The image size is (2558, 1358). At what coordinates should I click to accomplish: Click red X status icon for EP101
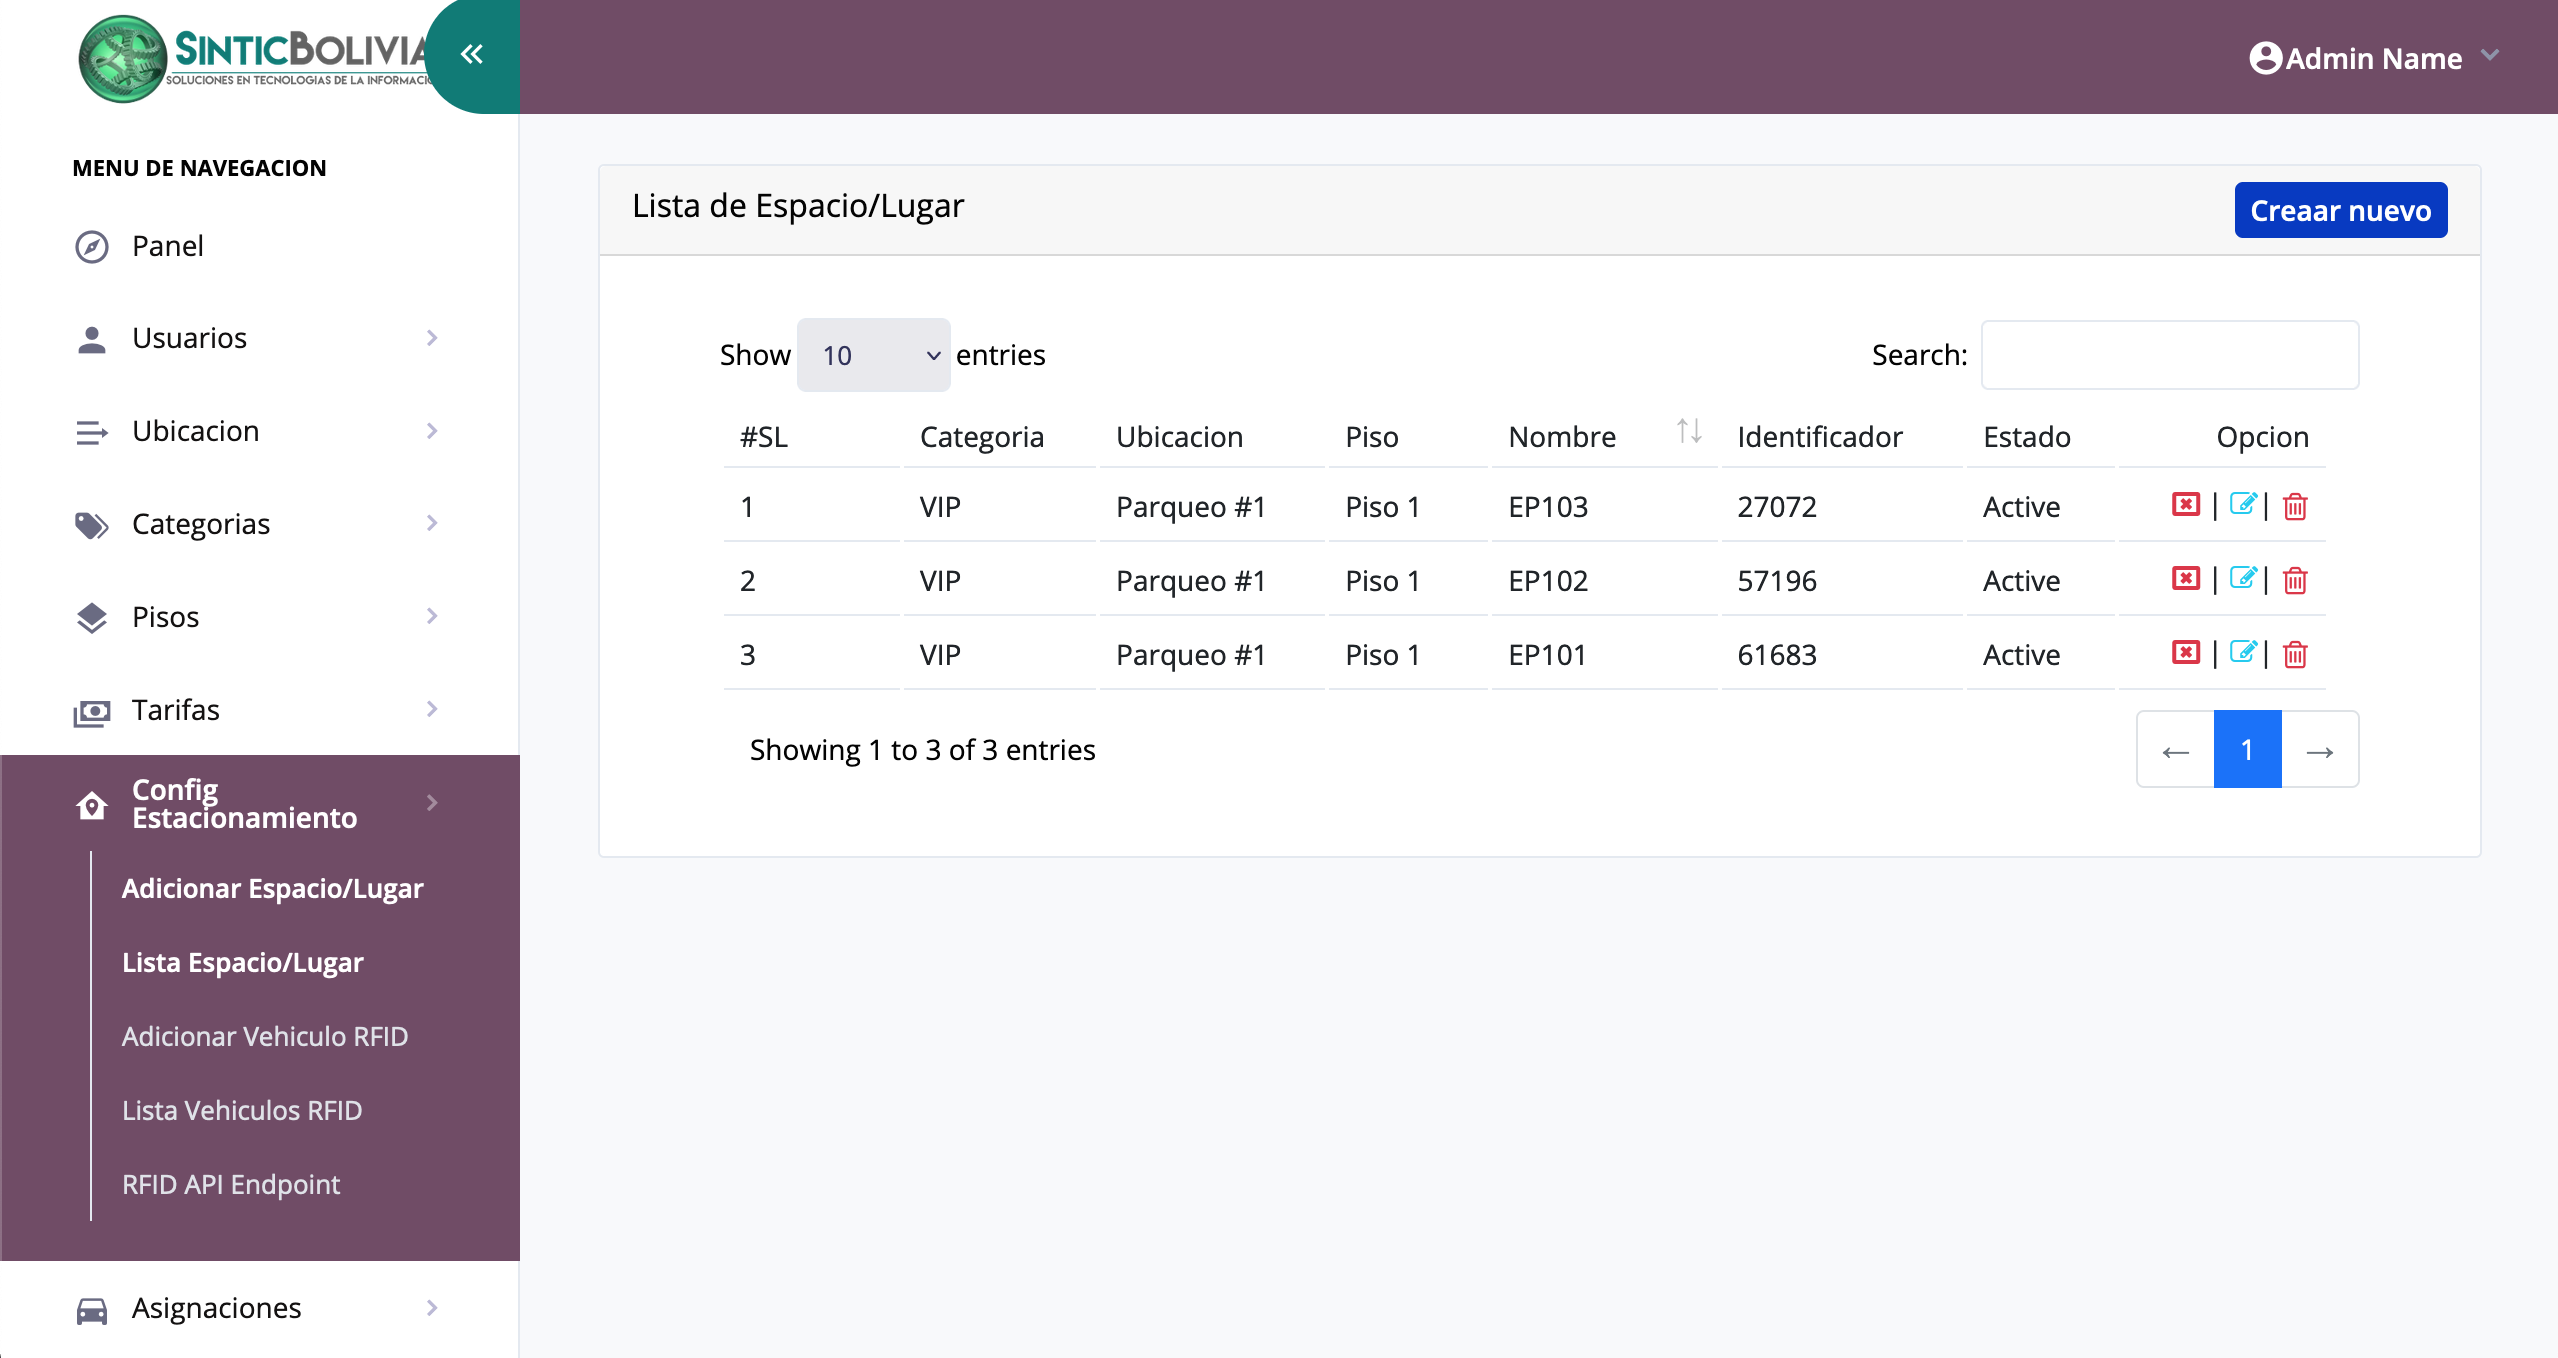pos(2186,653)
